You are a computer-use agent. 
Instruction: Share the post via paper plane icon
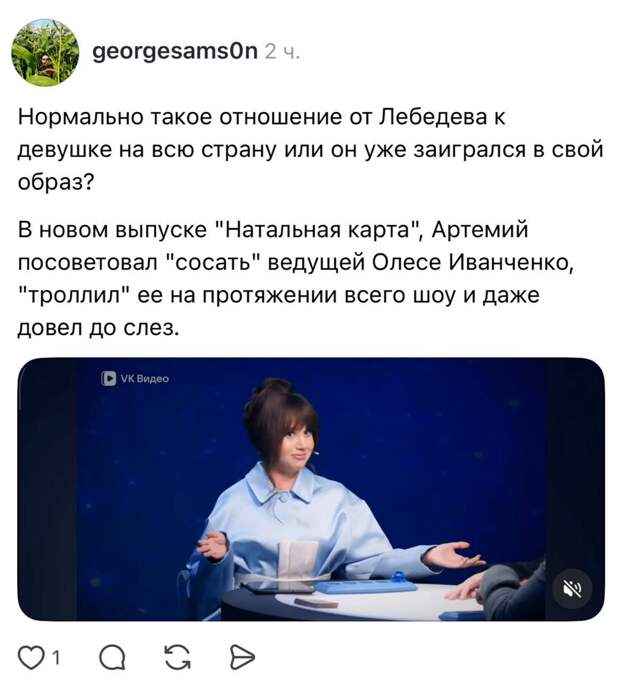click(x=242, y=656)
